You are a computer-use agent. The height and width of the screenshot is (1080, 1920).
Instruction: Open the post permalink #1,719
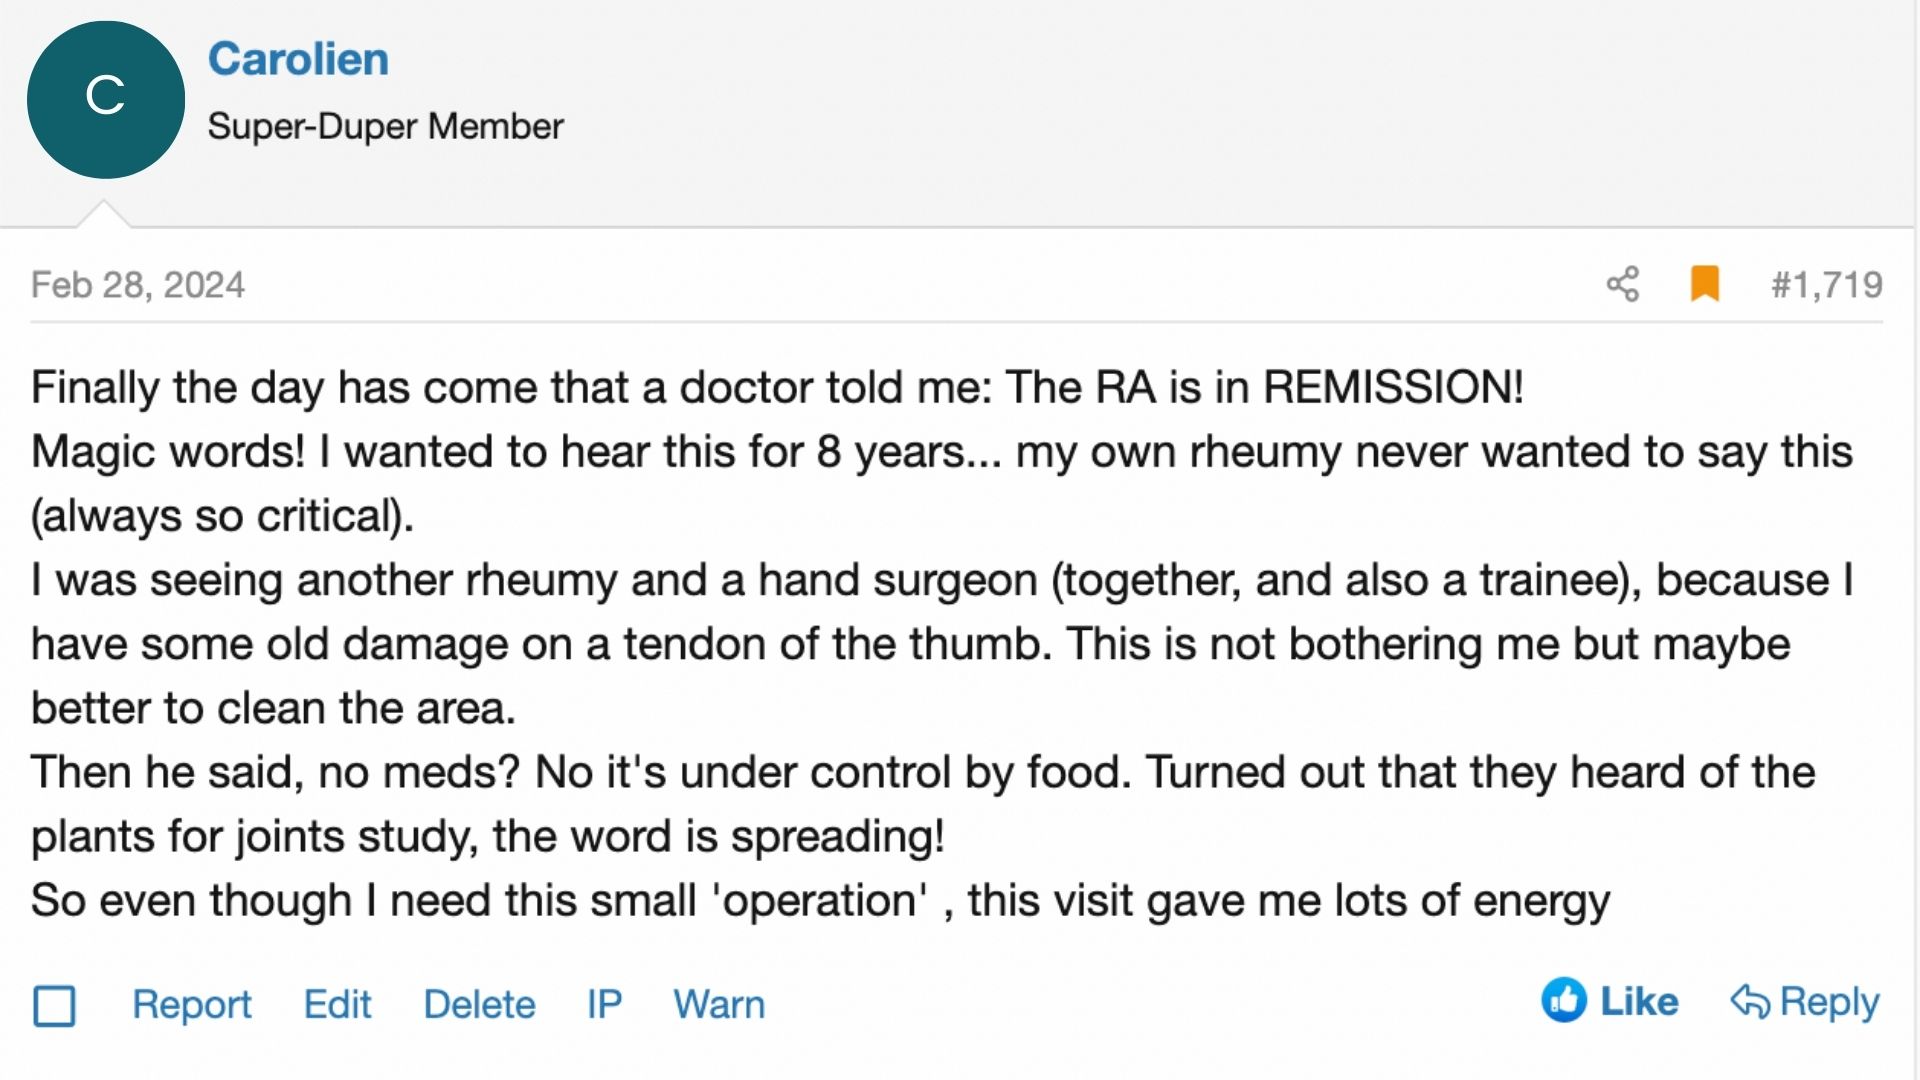pyautogui.click(x=1827, y=285)
